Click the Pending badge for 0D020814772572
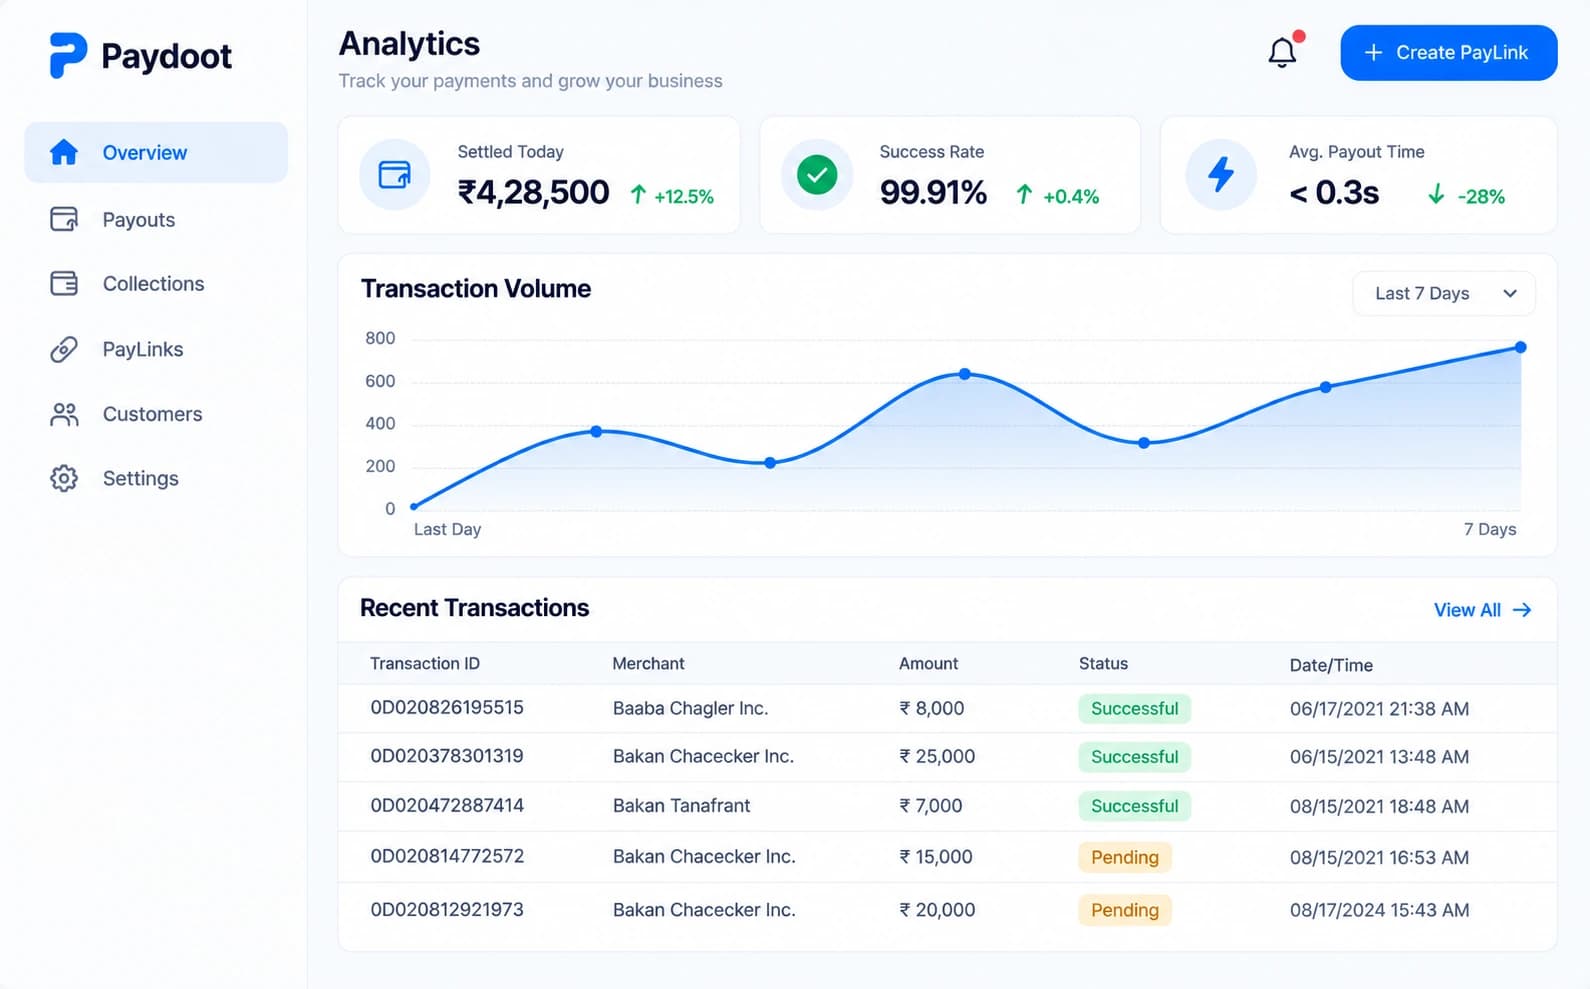The height and width of the screenshot is (989, 1590). [x=1125, y=857]
